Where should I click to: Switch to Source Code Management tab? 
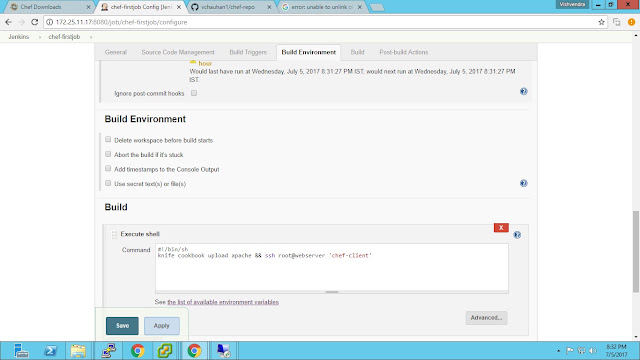click(x=178, y=52)
